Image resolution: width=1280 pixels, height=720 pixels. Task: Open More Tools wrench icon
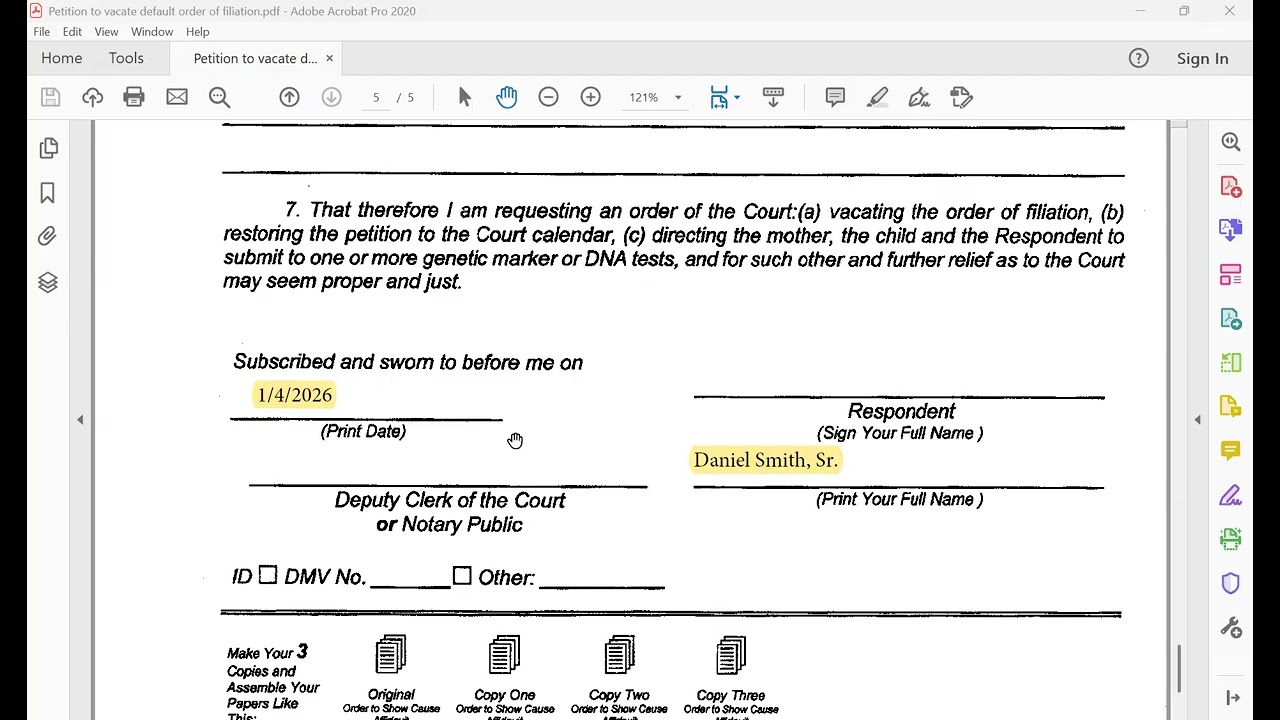pyautogui.click(x=1231, y=628)
